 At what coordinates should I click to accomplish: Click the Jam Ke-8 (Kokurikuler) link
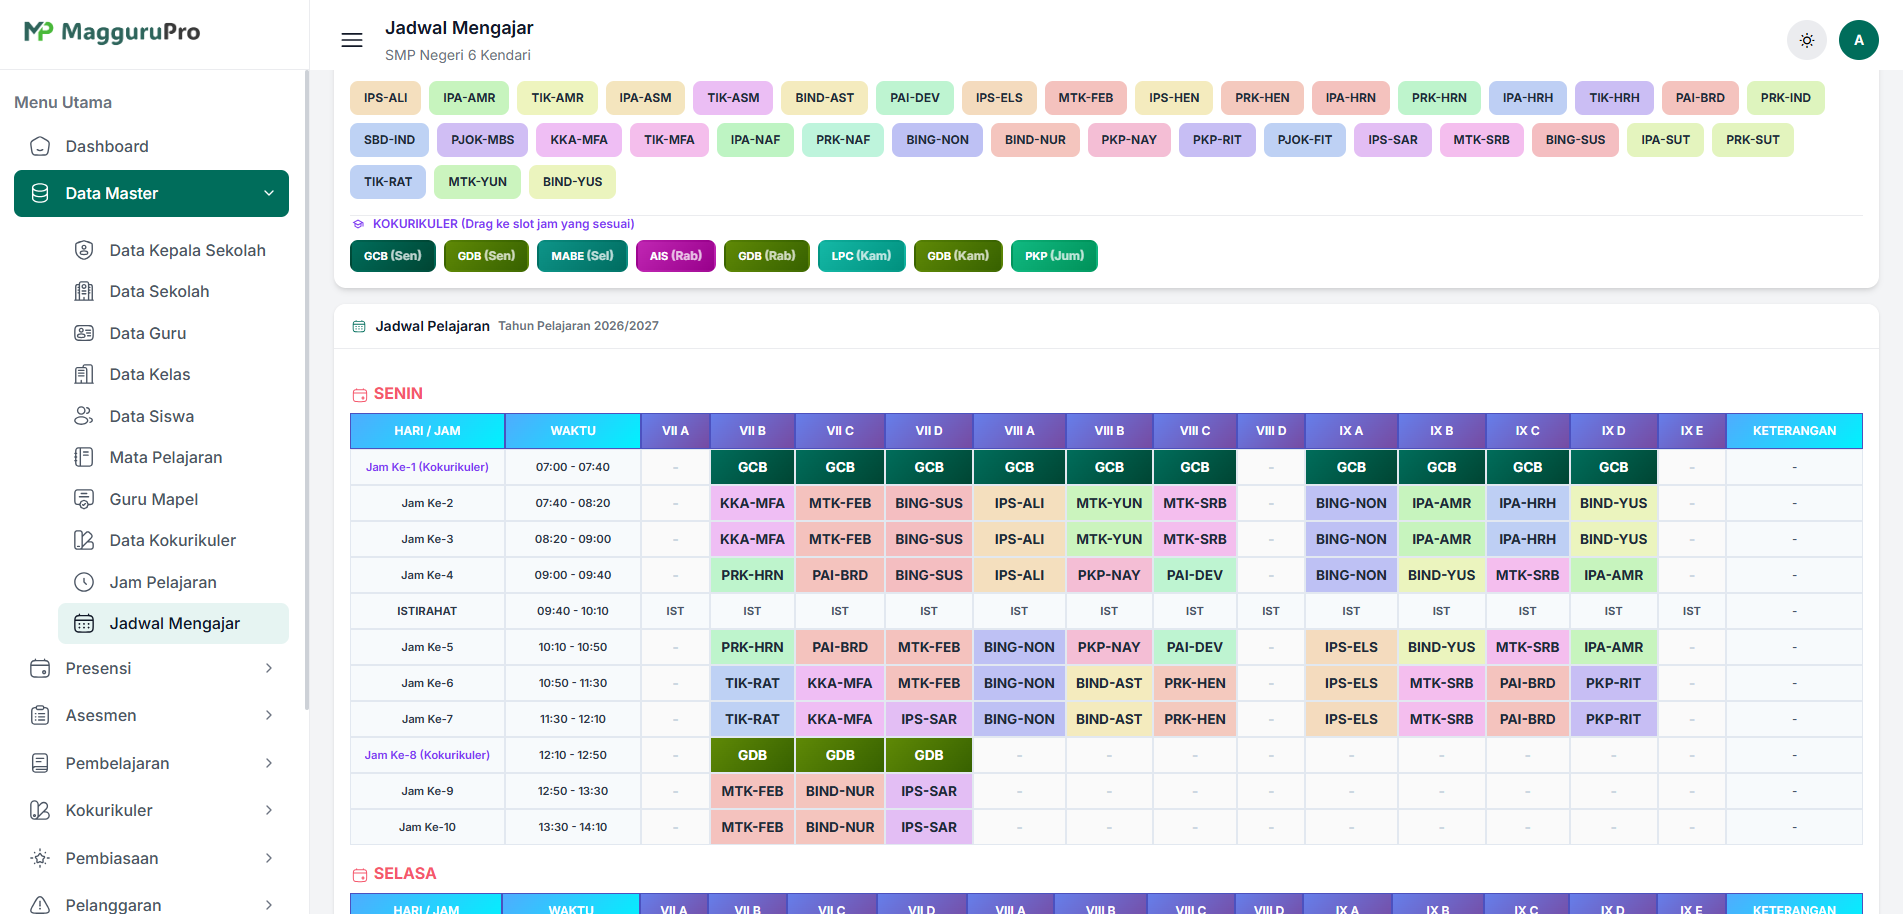[x=427, y=755]
